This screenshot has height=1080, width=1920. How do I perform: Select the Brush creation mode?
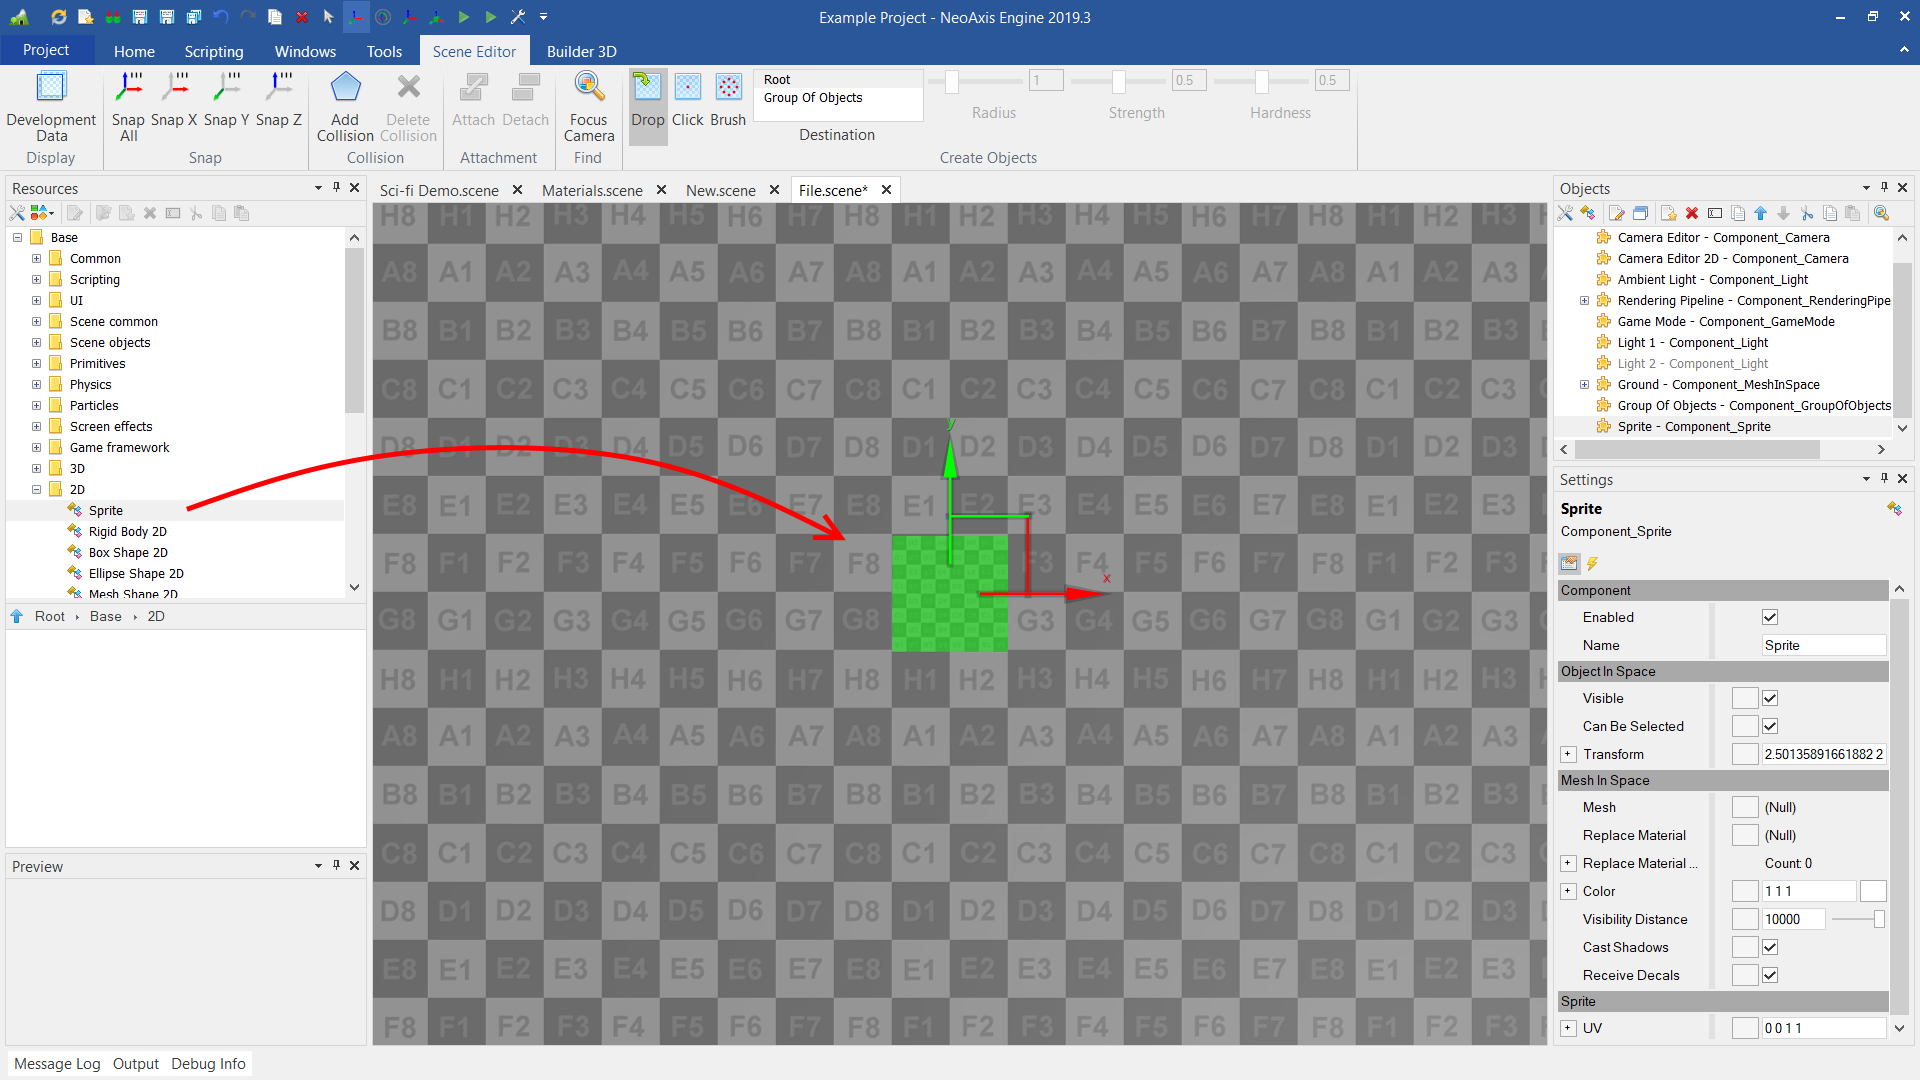coord(728,90)
